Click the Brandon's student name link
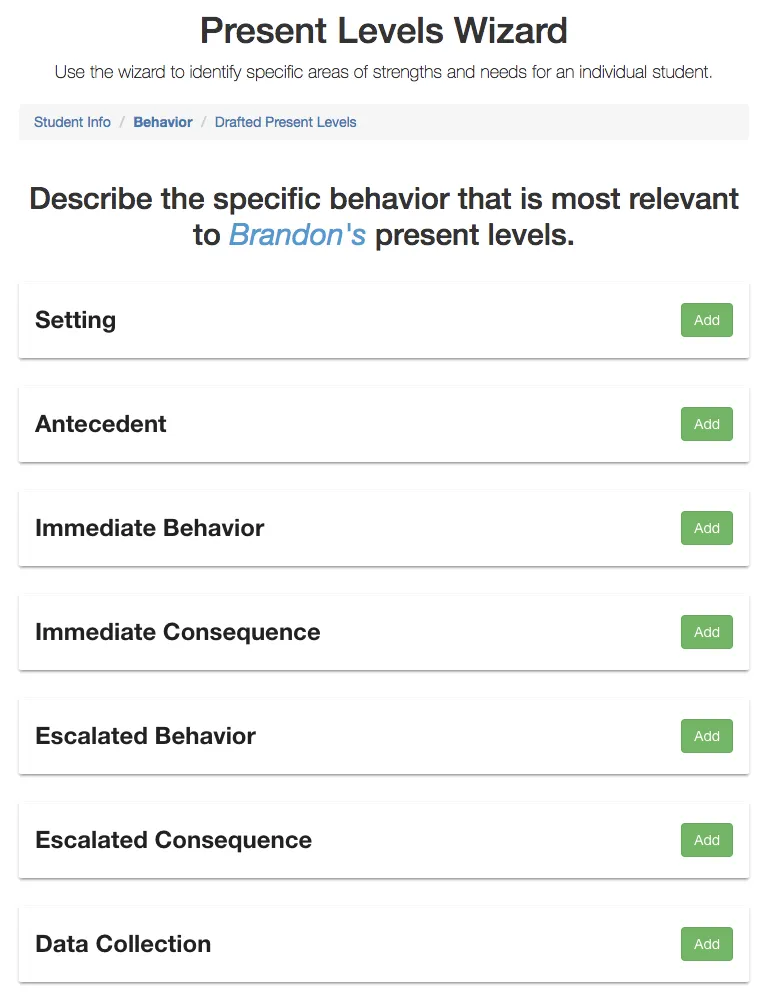This screenshot has width=770, height=1002. 297,235
